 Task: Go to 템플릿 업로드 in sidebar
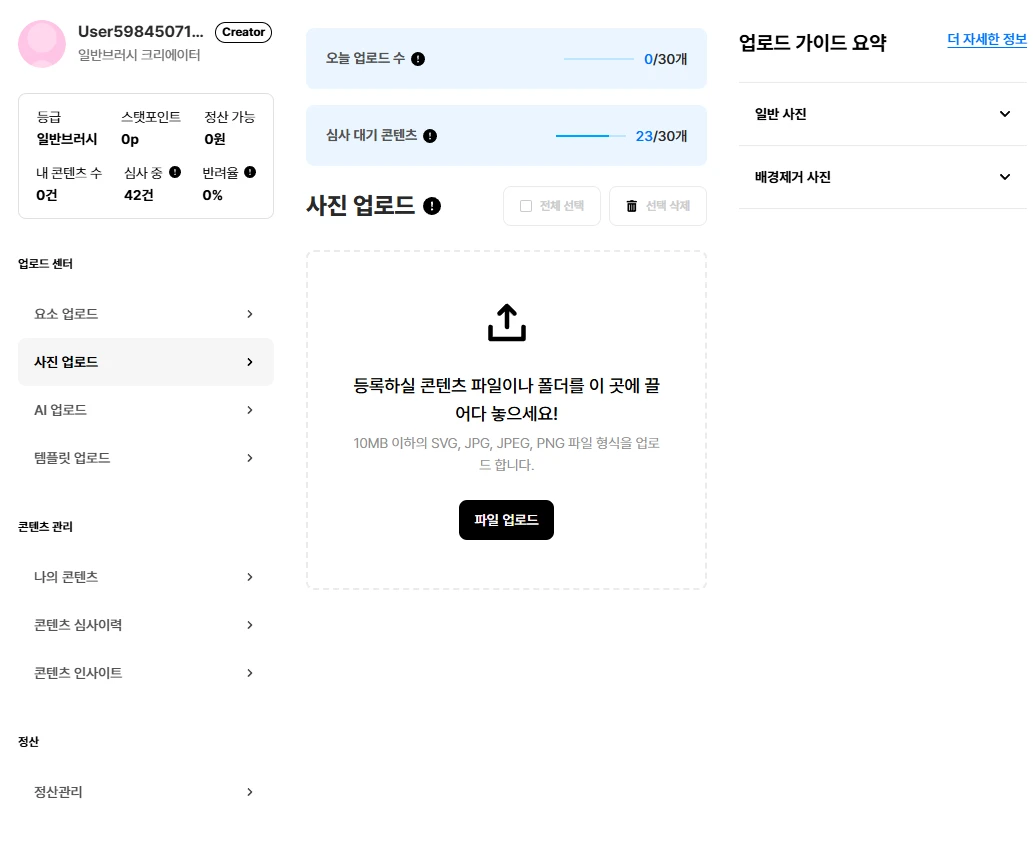pyautogui.click(x=145, y=458)
